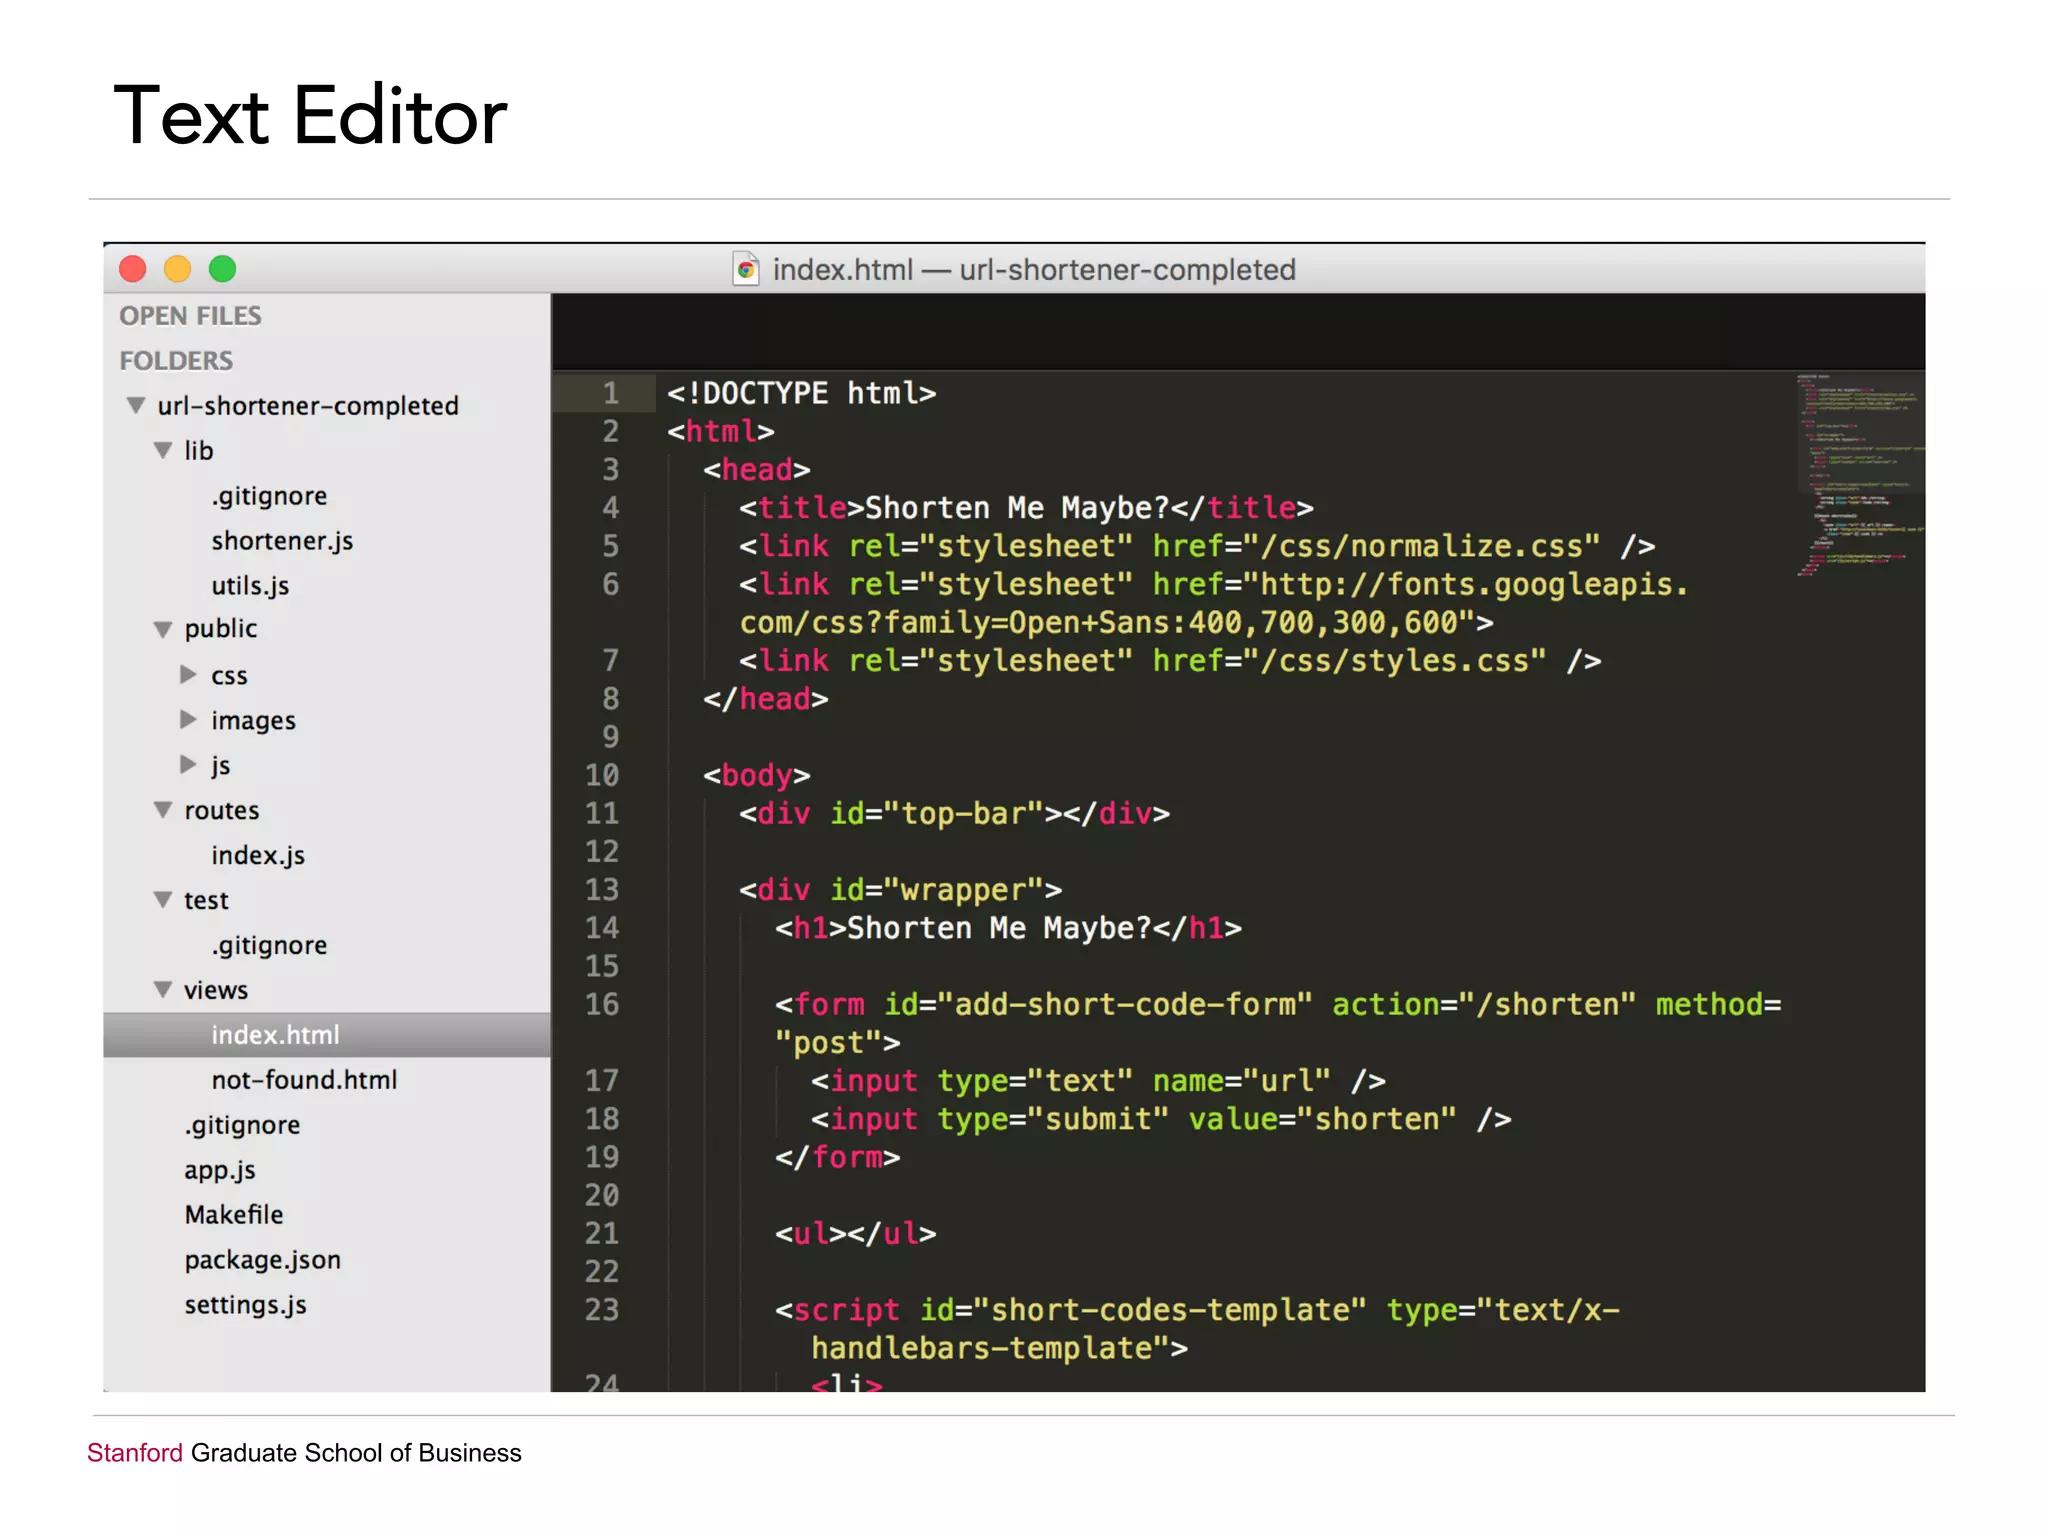Click line number 16 in the gutter
The height and width of the screenshot is (1536, 2048).
coord(602,1004)
